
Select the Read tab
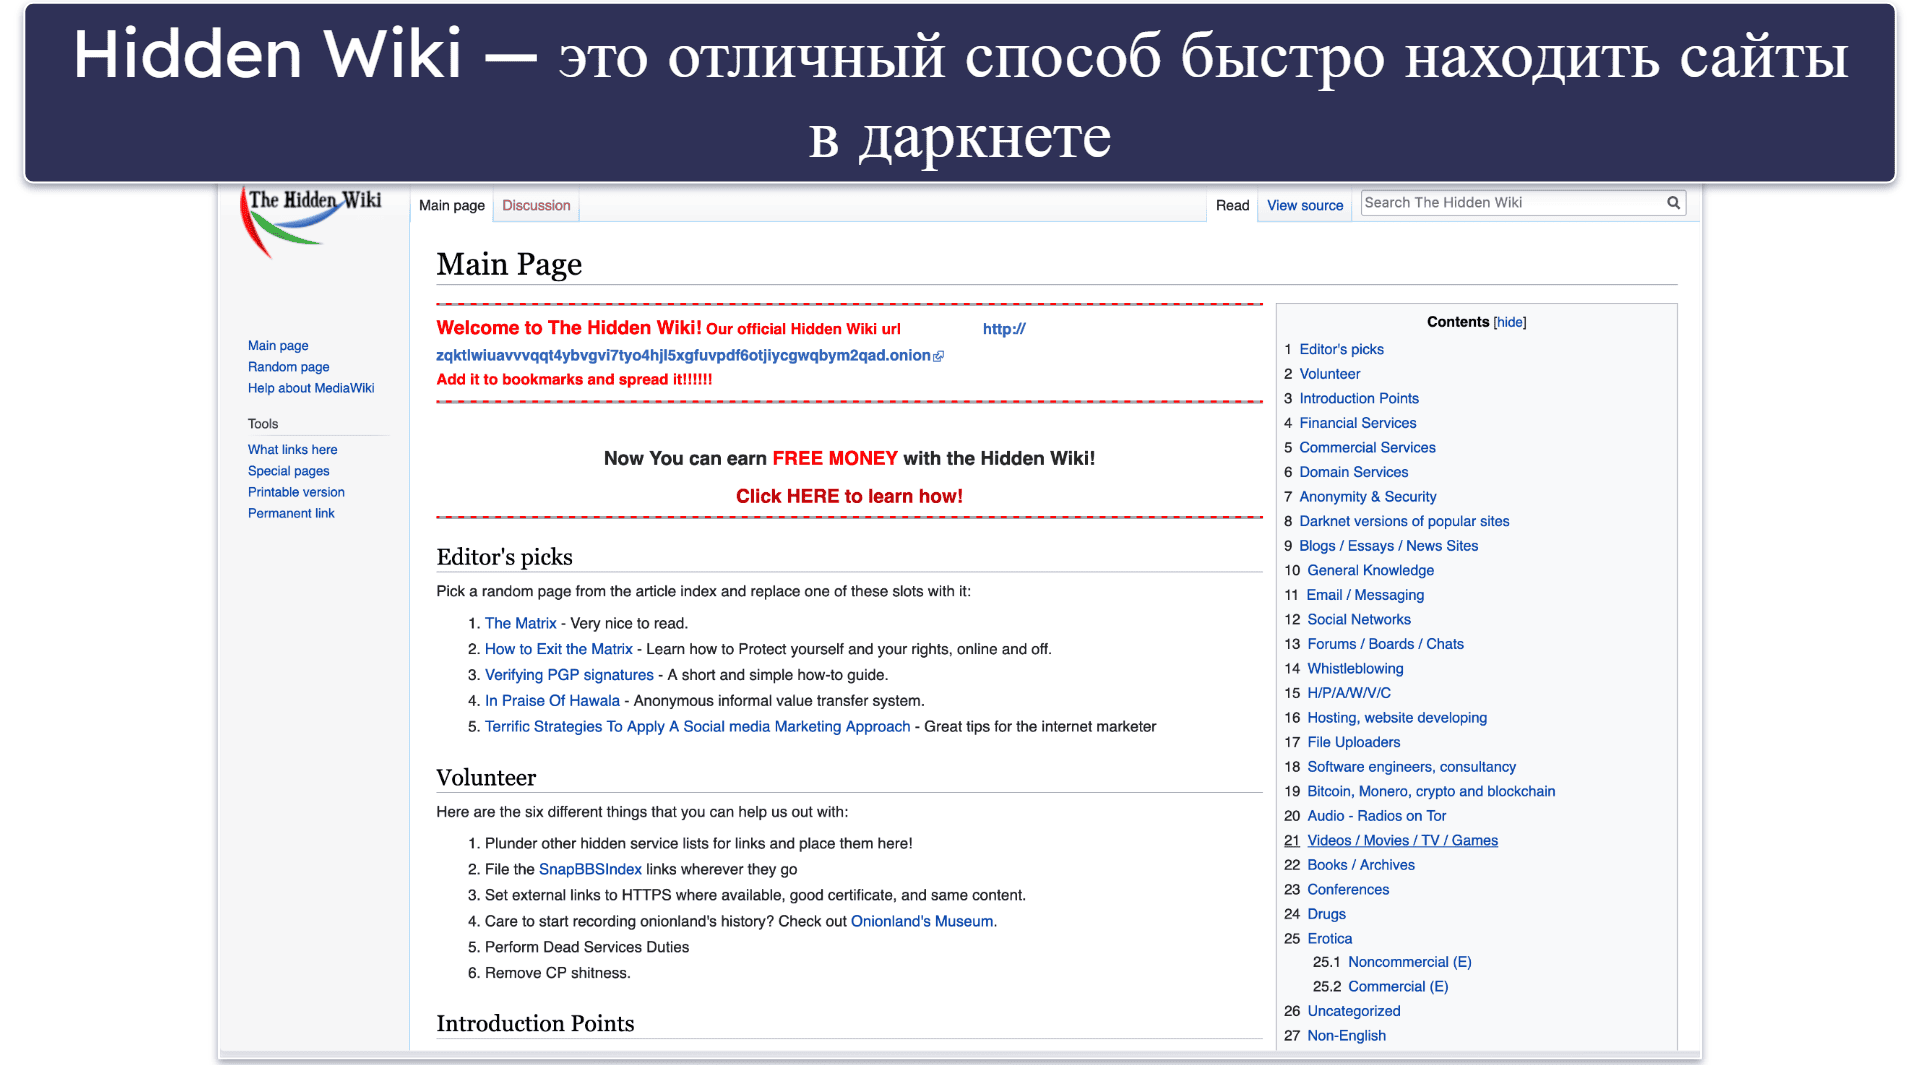(x=1232, y=205)
